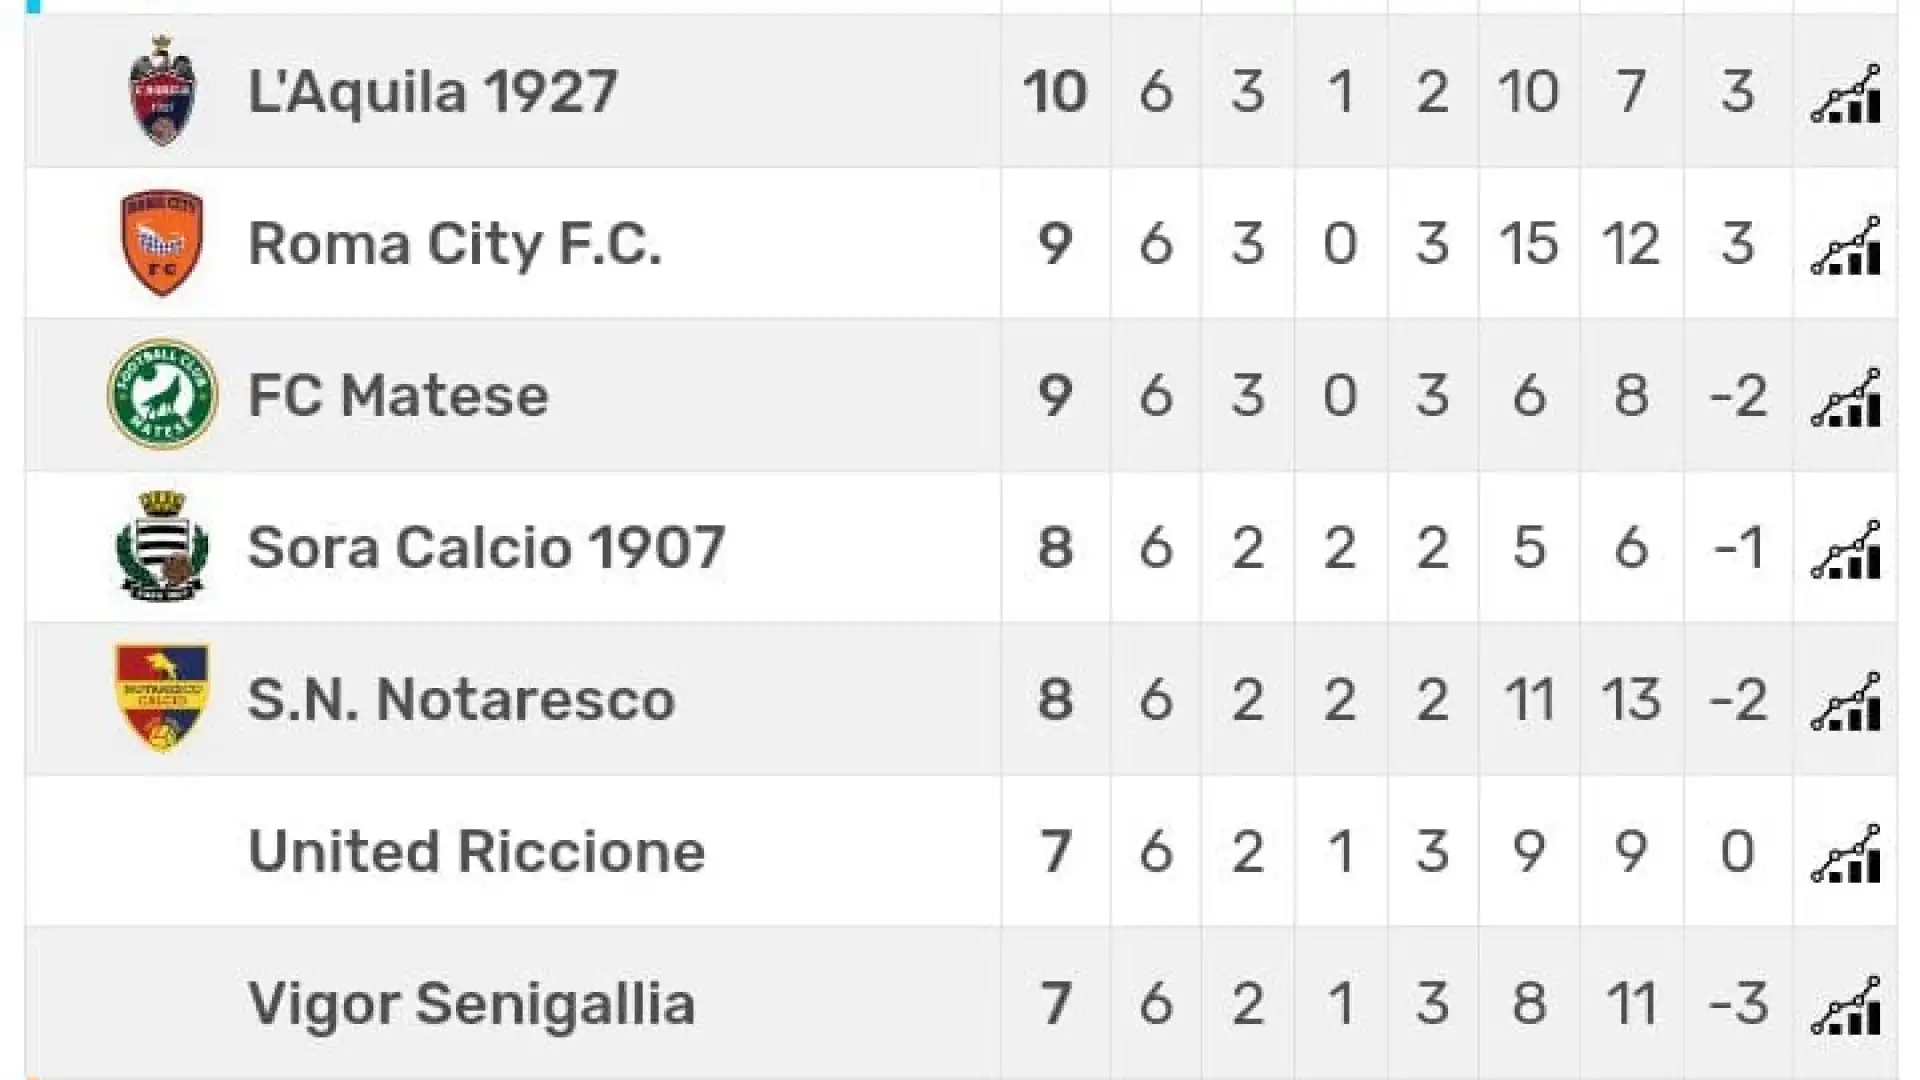Open the L'Aquila 1927 team name

tap(432, 92)
